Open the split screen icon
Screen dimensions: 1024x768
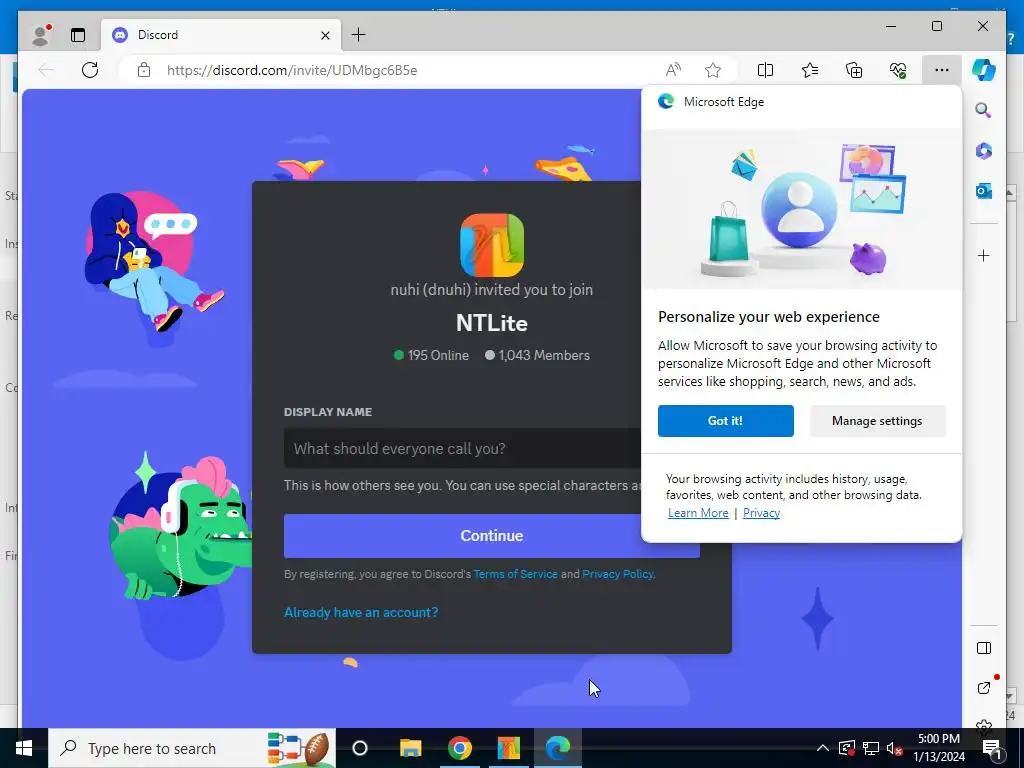tap(765, 70)
